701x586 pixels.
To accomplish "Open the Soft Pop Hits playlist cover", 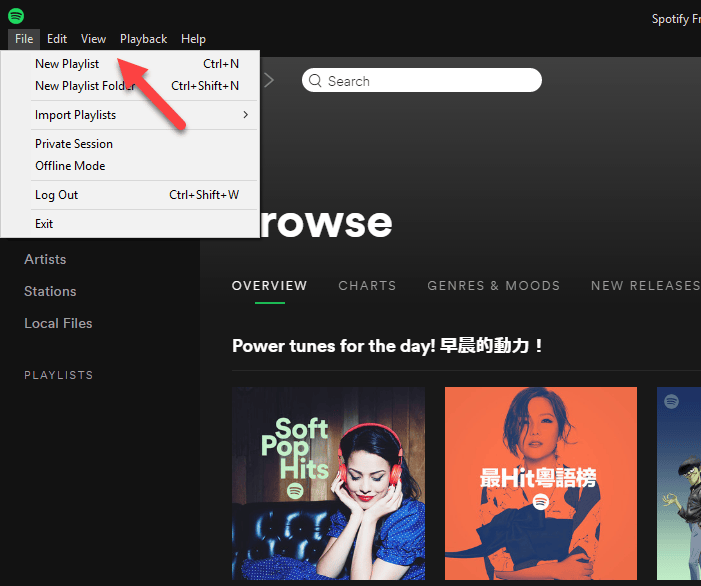I will pyautogui.click(x=328, y=483).
